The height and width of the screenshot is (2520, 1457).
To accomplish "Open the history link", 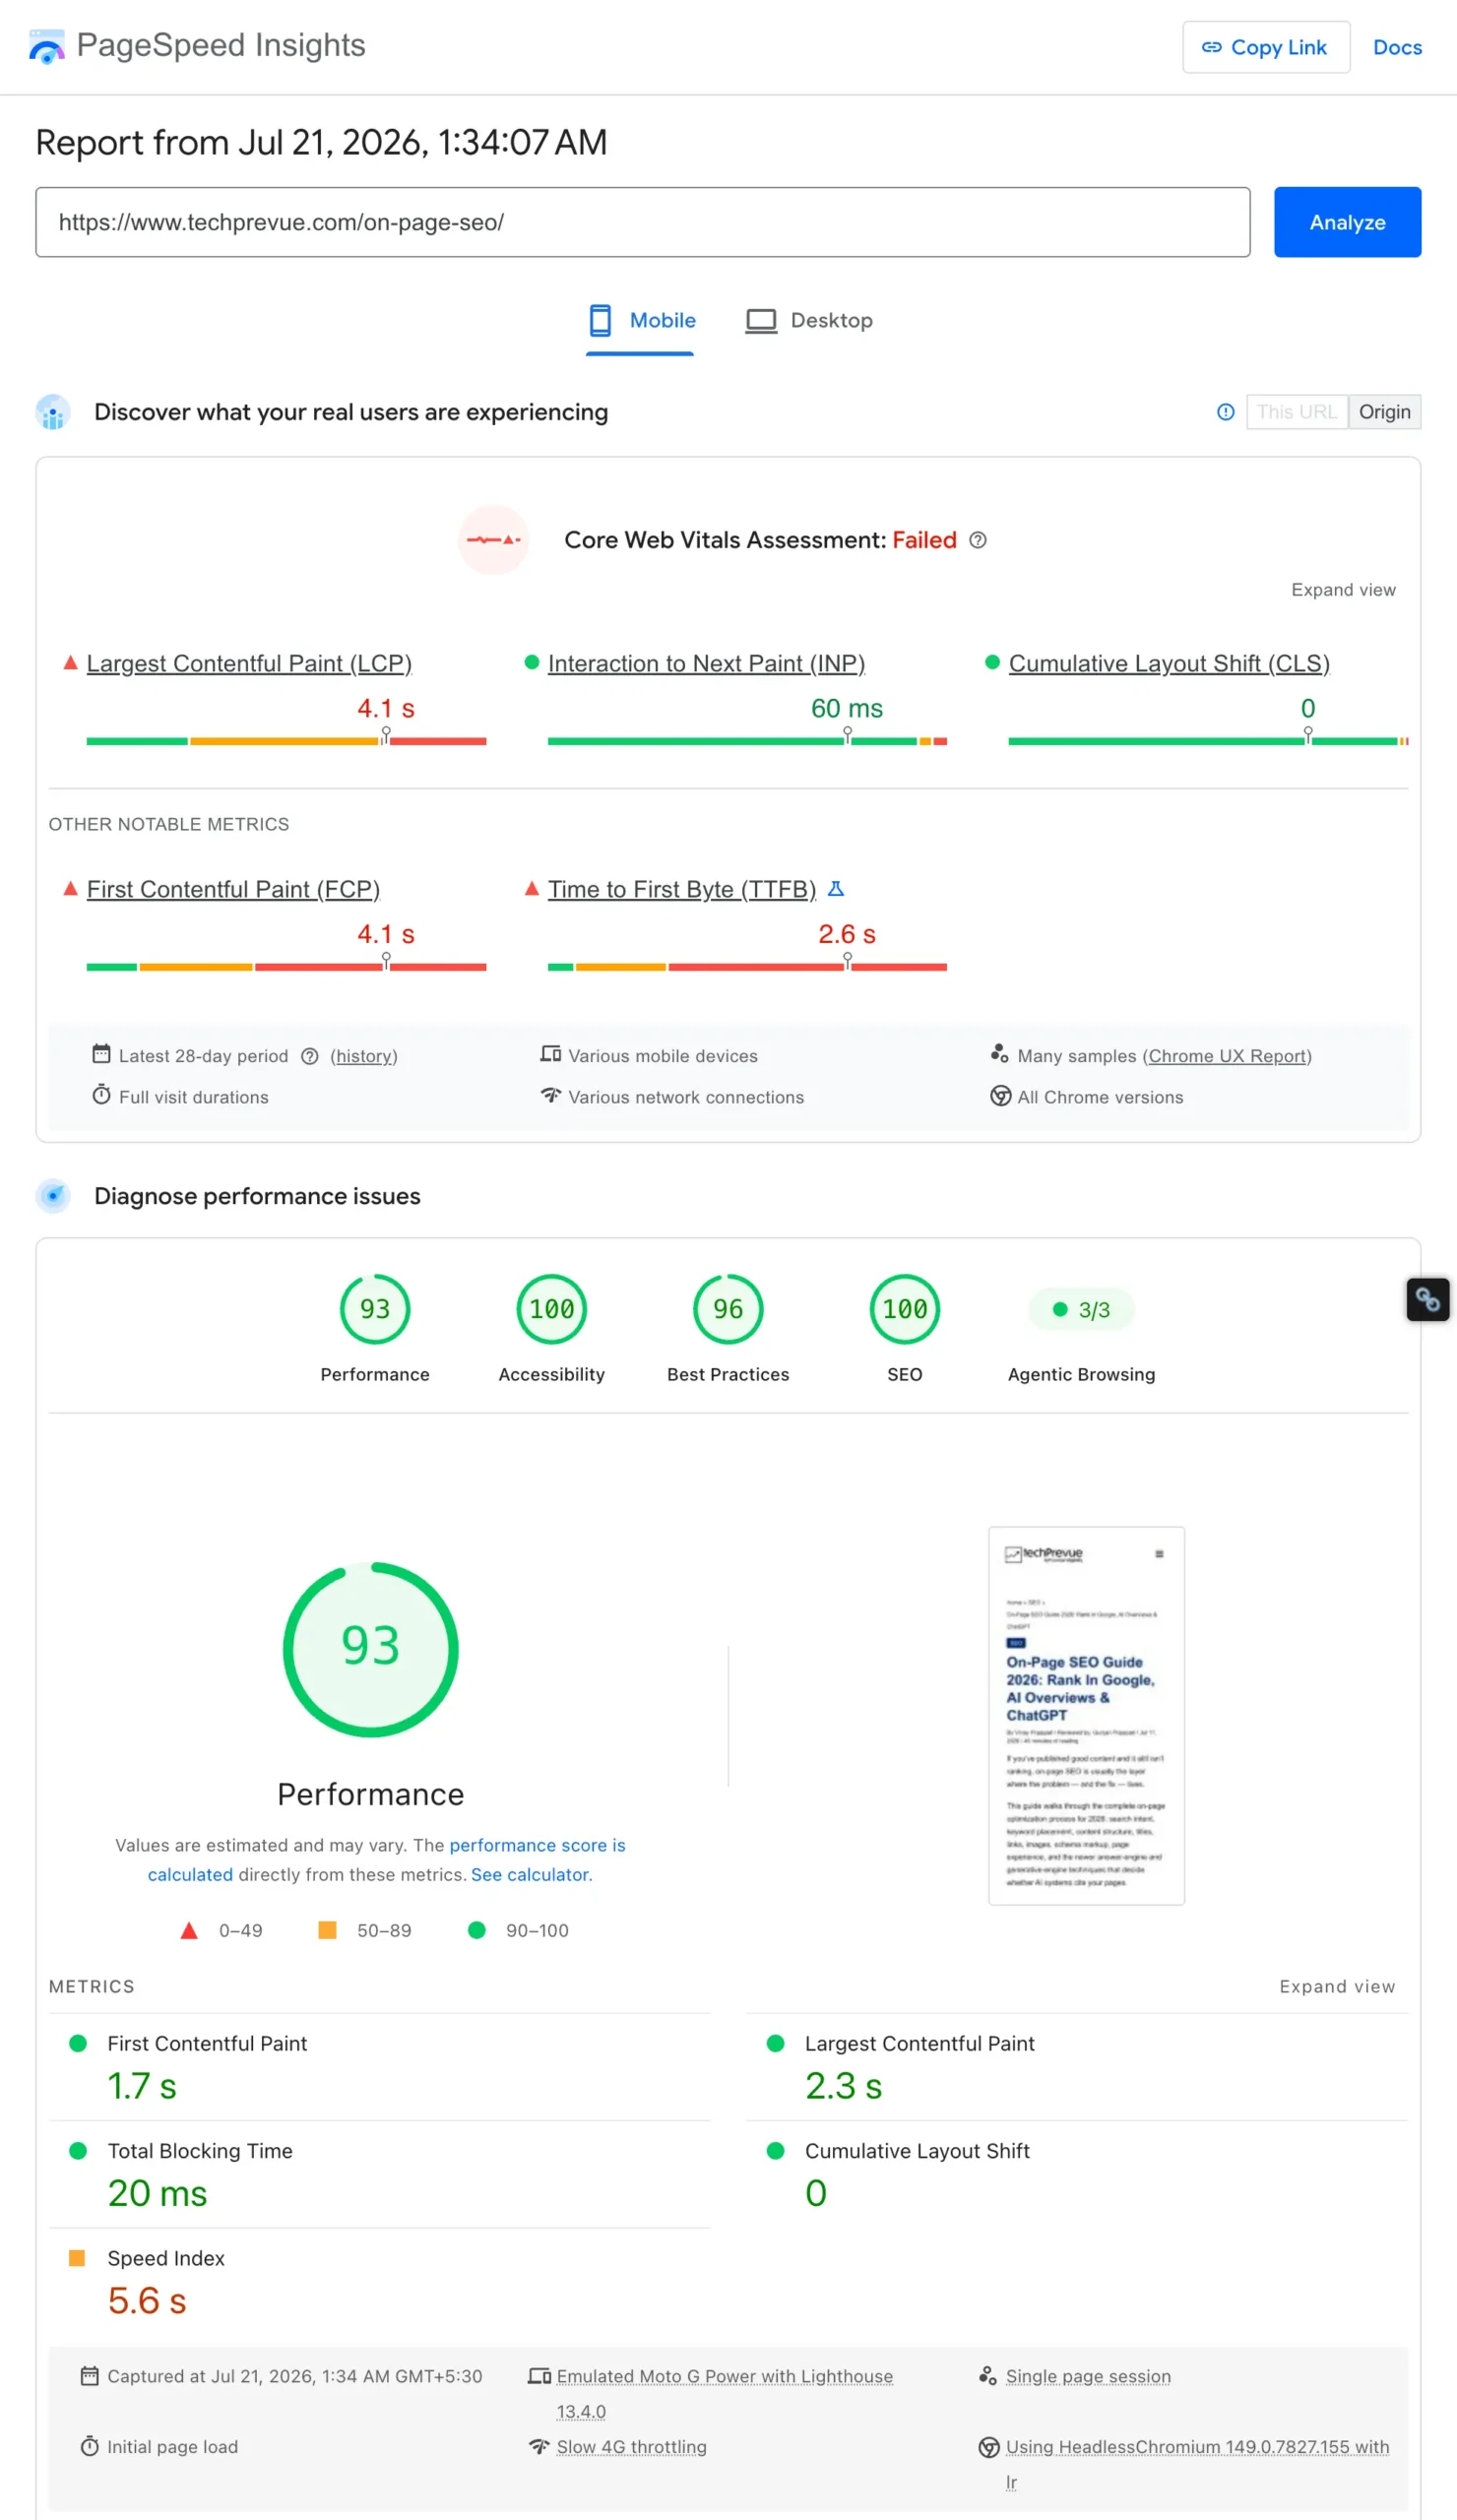I will pyautogui.click(x=364, y=1056).
